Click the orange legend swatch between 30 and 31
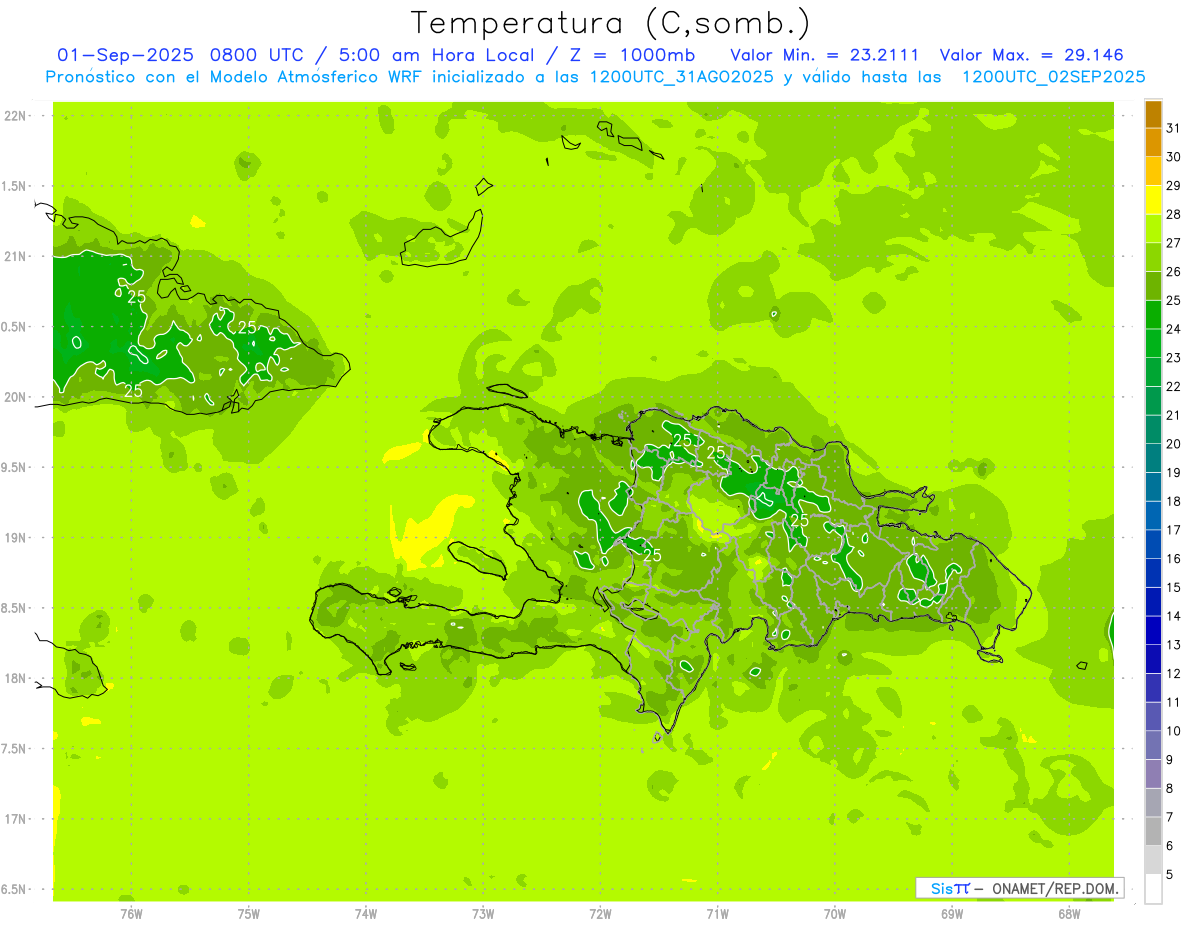The width and height of the screenshot is (1200, 927). pyautogui.click(x=1153, y=143)
